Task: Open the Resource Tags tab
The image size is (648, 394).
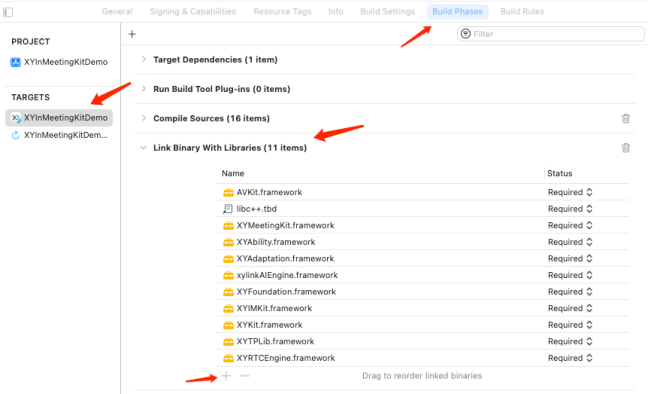Action: coord(282,12)
